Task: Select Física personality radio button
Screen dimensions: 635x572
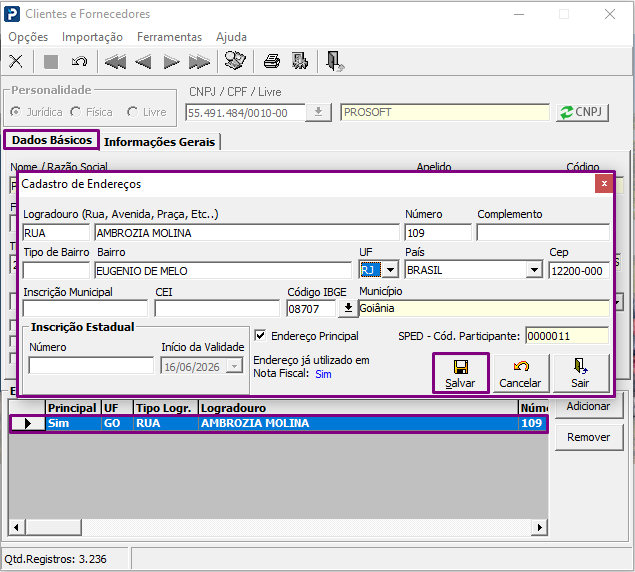Action: coord(75,111)
